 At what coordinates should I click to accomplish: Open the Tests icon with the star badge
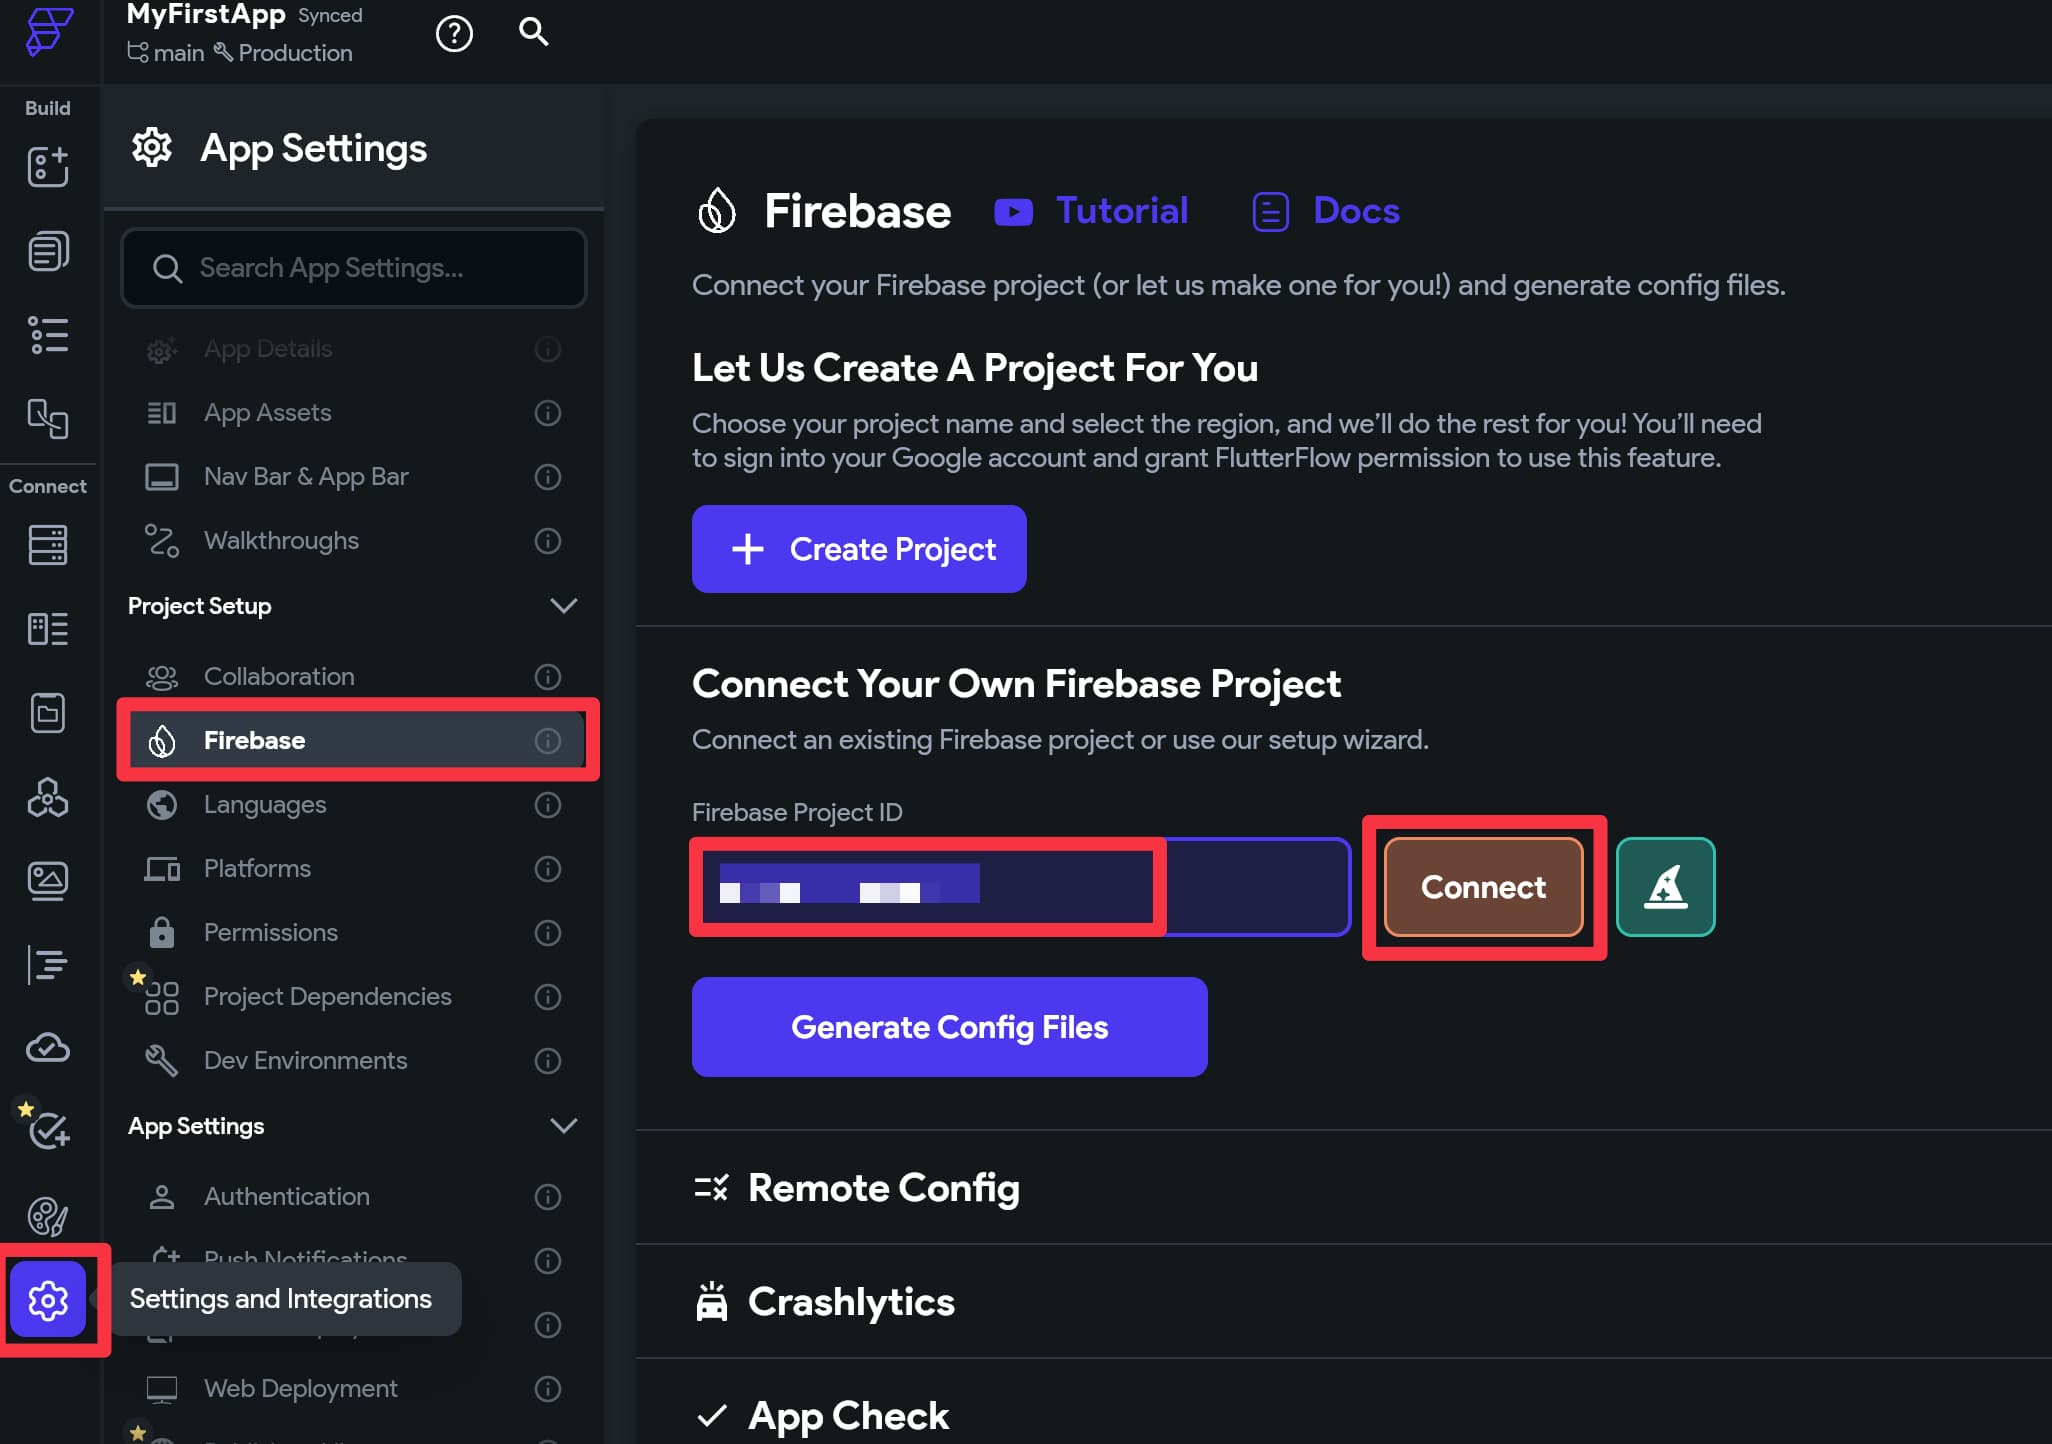48,1131
